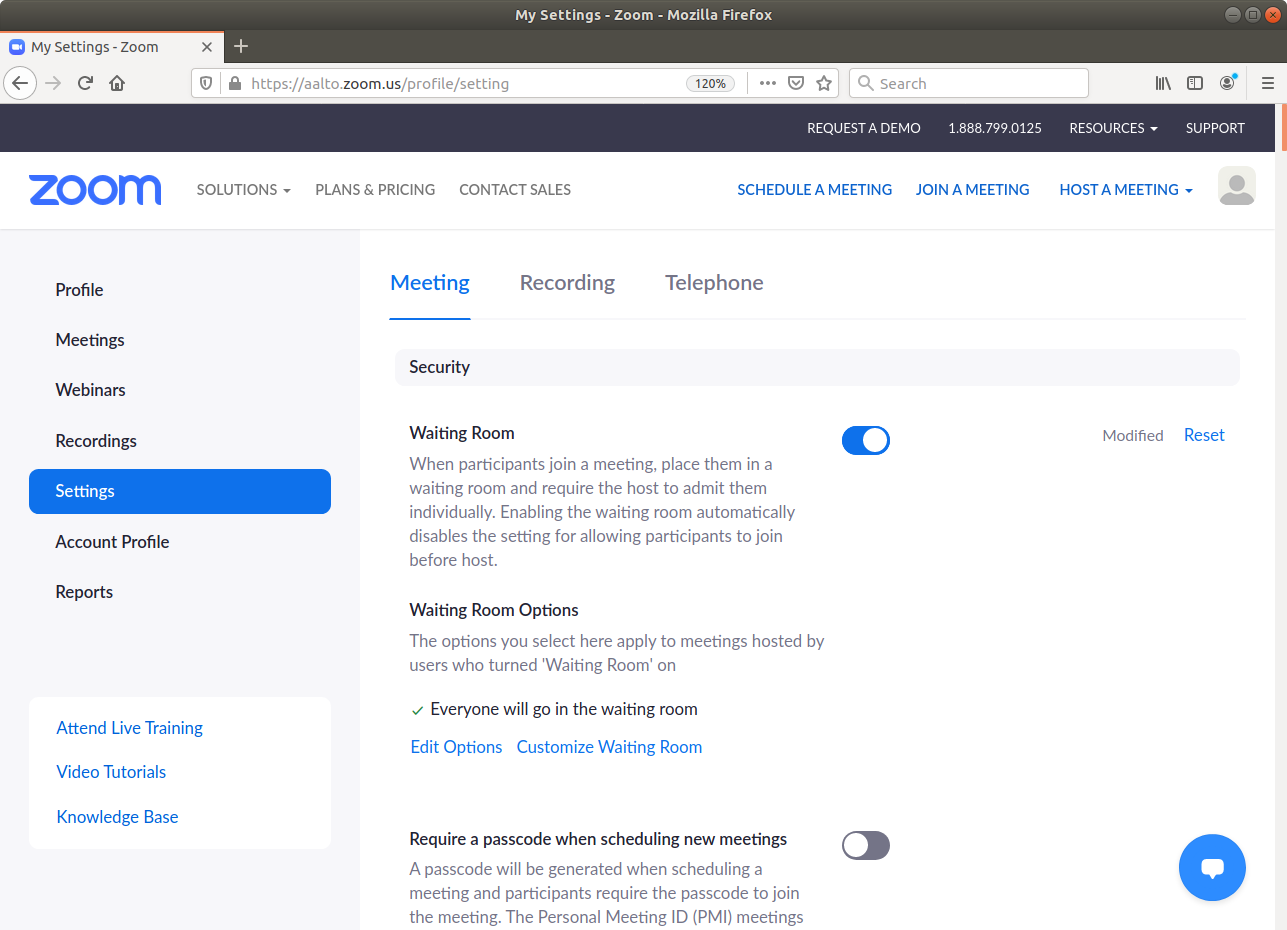Click the Zoom logo
The width and height of the screenshot is (1287, 930).
click(95, 190)
